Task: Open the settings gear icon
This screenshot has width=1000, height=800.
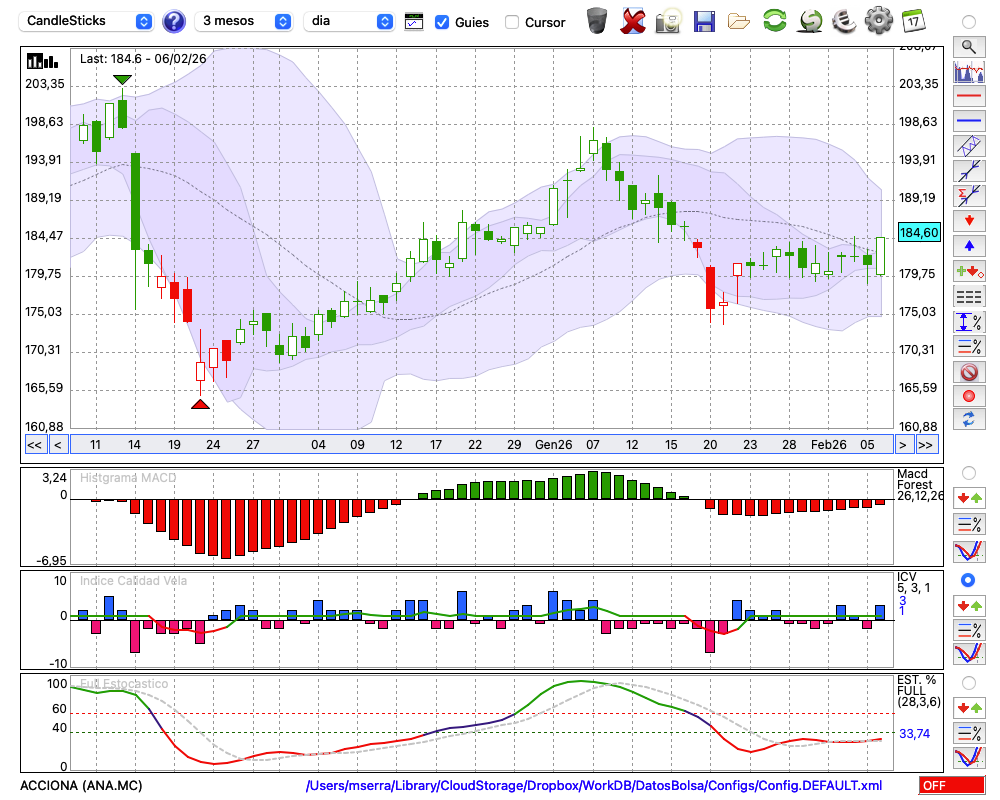Action: tap(878, 21)
